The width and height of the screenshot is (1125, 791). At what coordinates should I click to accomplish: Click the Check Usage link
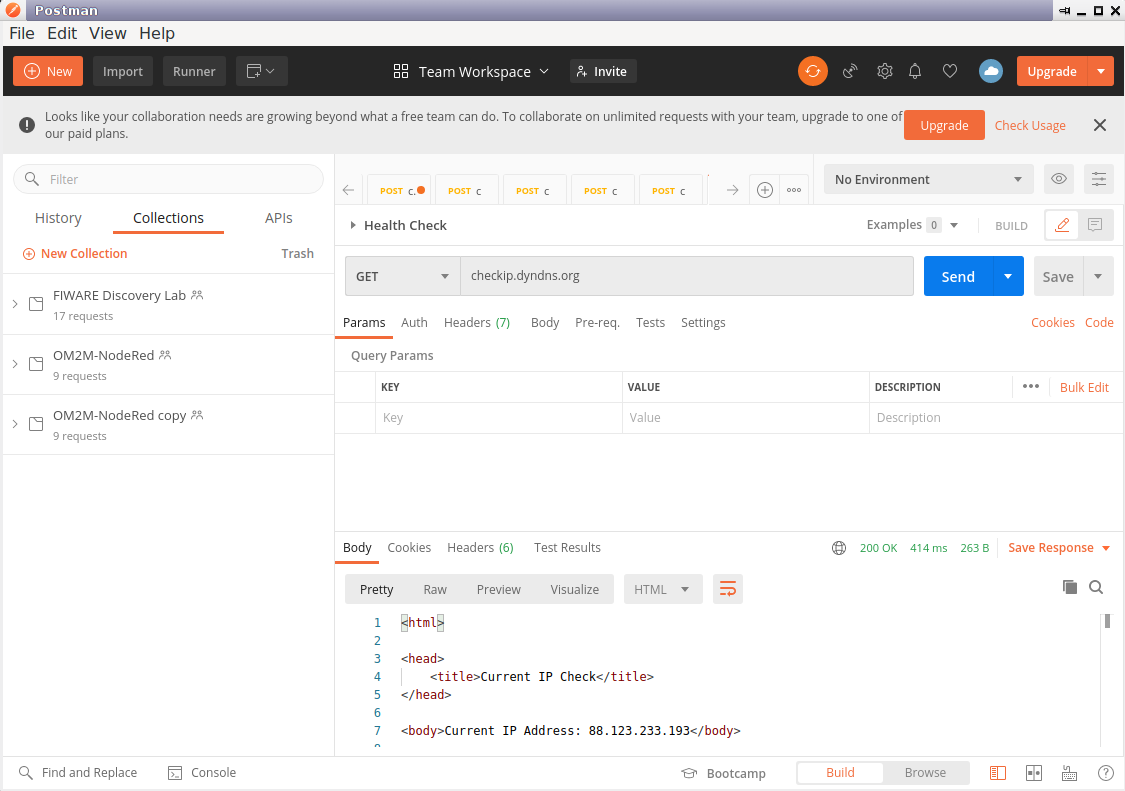pyautogui.click(x=1030, y=125)
